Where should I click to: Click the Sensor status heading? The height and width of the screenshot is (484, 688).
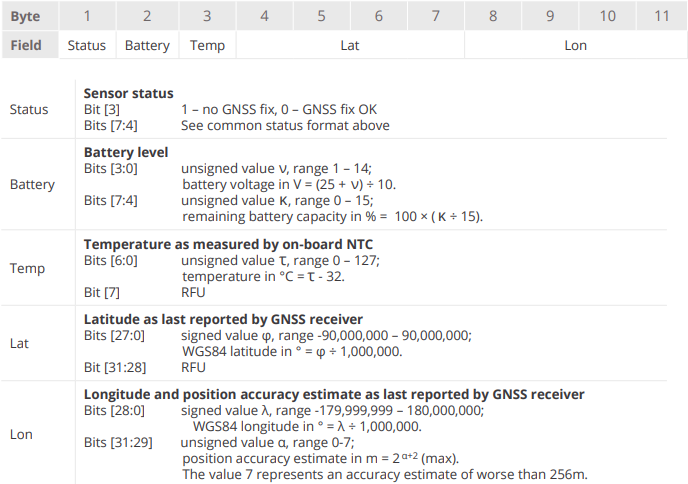coord(128,93)
